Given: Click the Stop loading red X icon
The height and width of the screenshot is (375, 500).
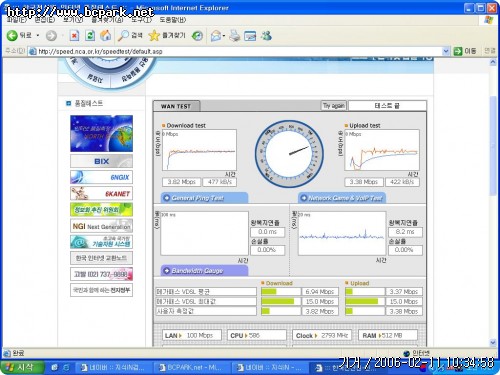Looking at the screenshot, I should point(74,35).
